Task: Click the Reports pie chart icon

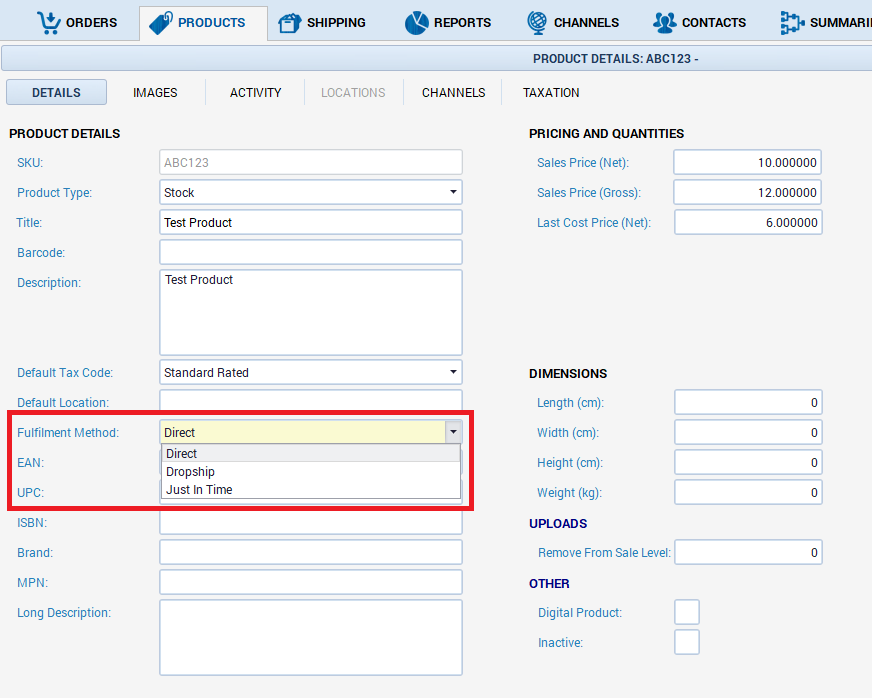Action: [417, 23]
